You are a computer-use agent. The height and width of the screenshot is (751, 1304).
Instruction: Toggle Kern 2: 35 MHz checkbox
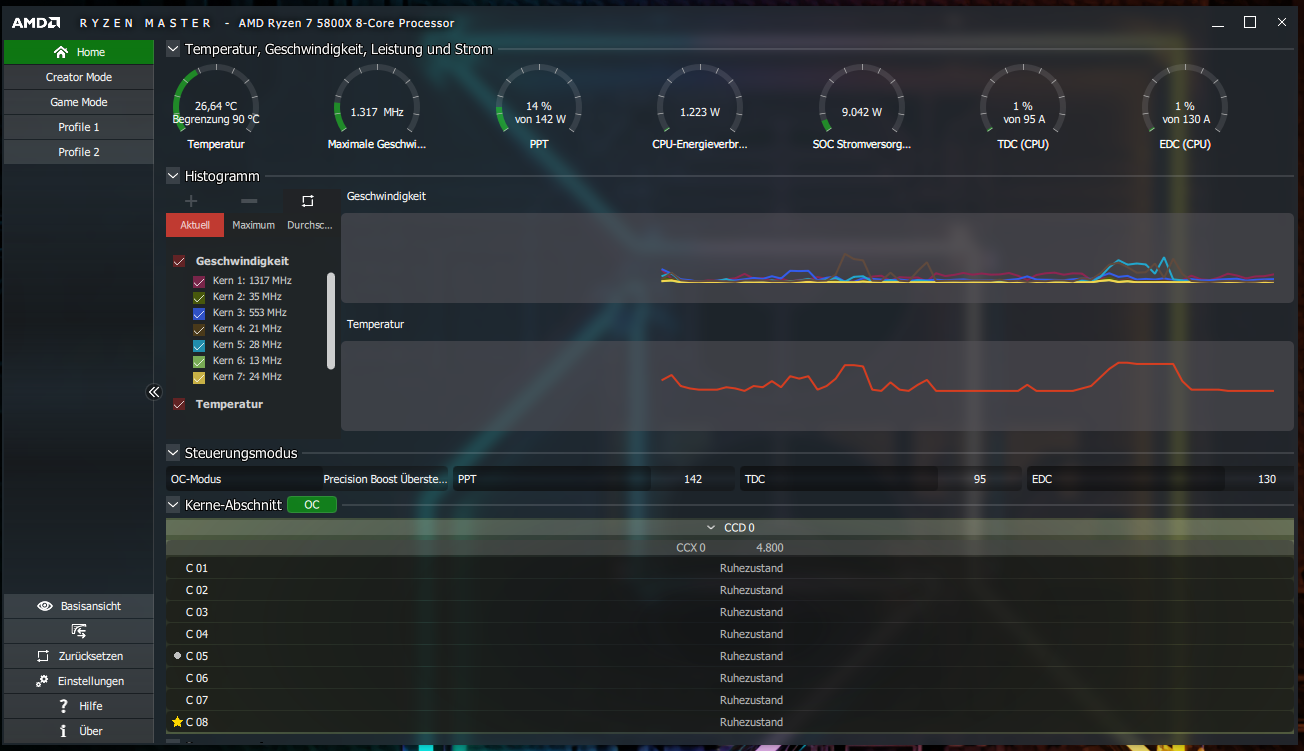tap(199, 297)
